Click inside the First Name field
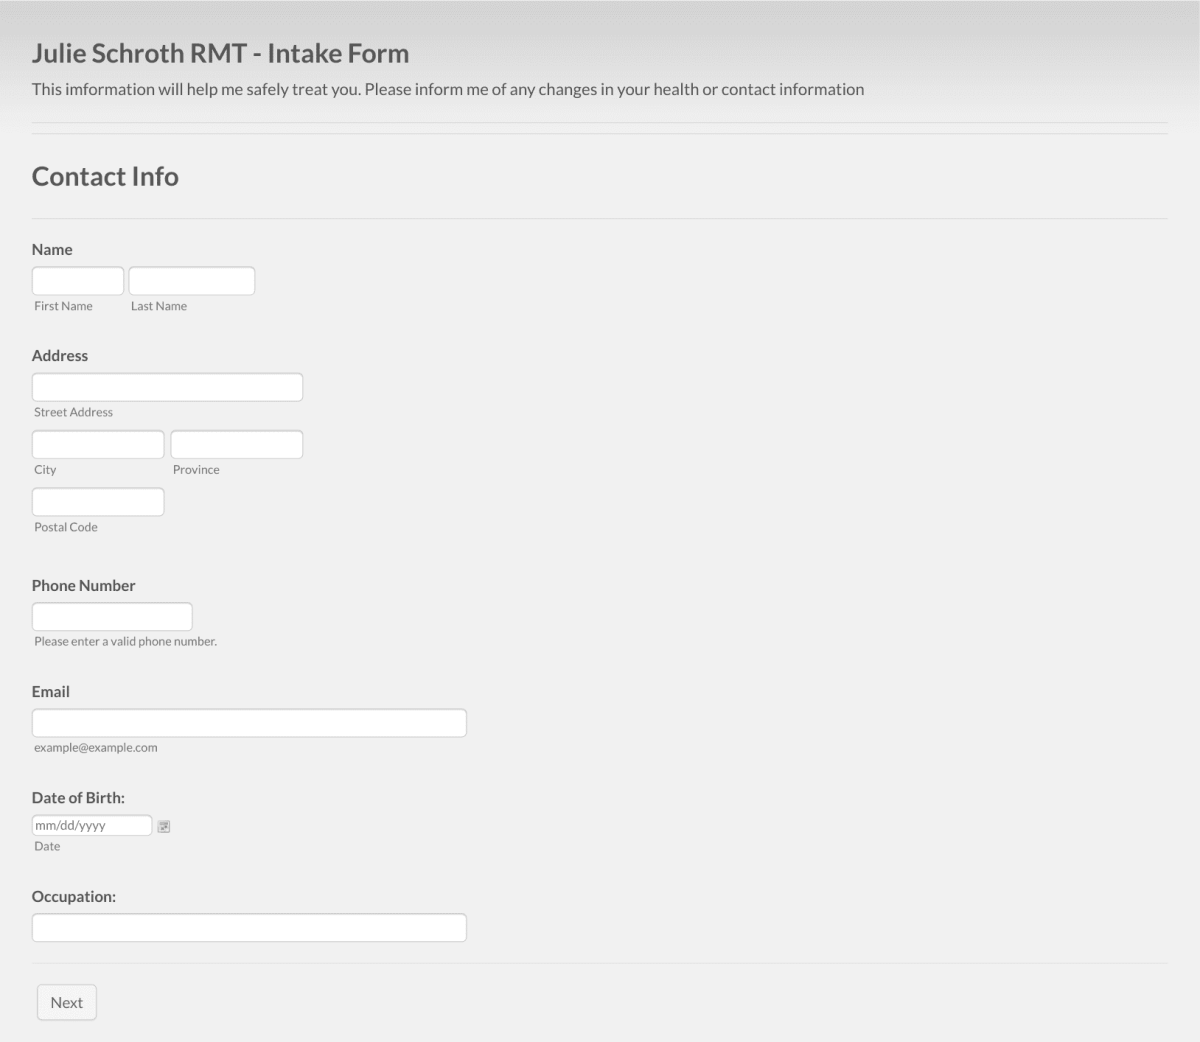This screenshot has width=1200, height=1042. [x=77, y=280]
